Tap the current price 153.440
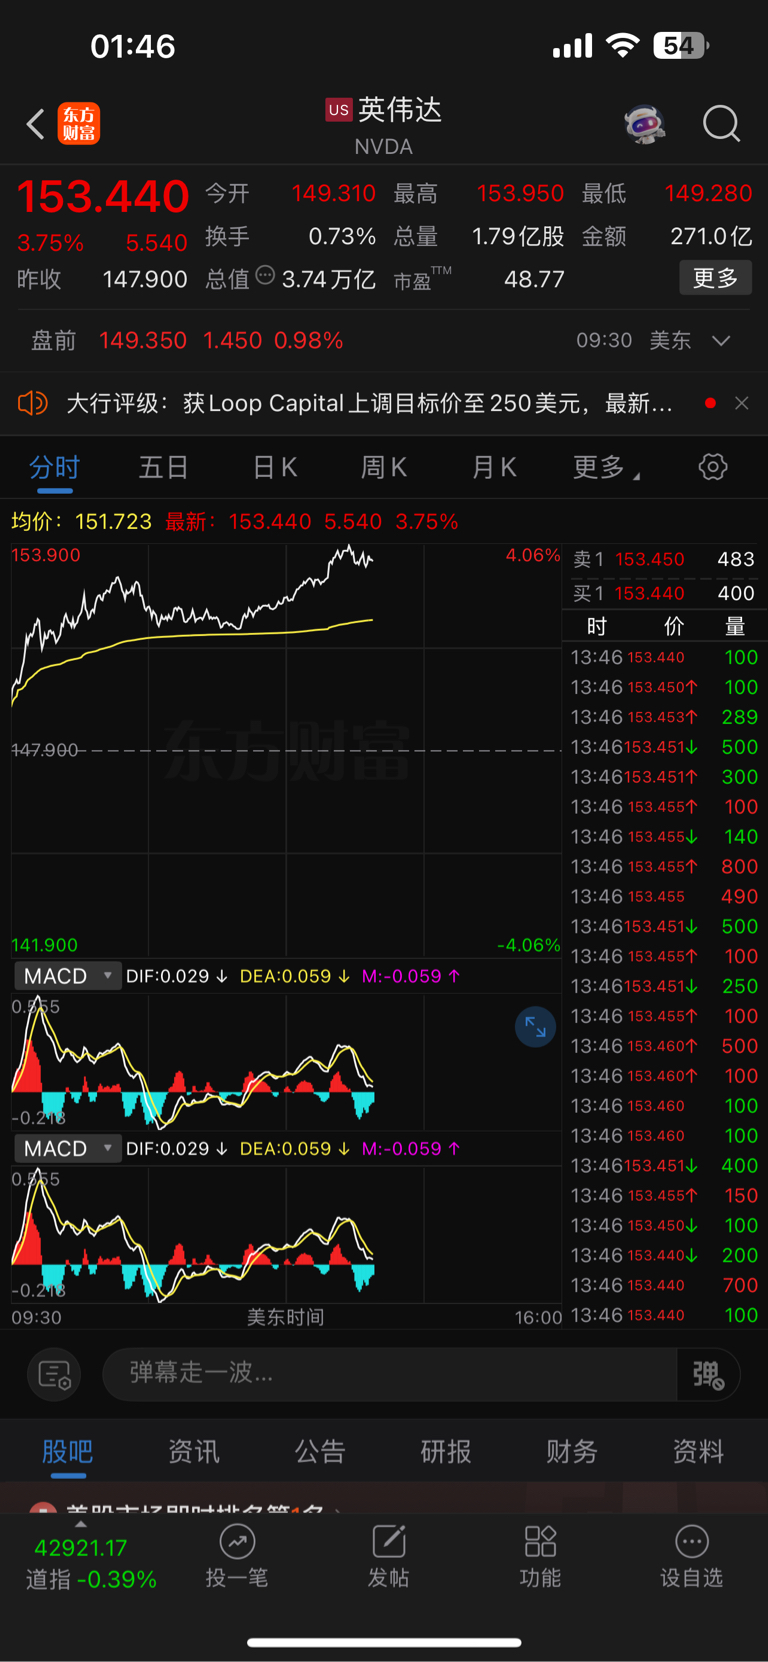 coord(103,196)
